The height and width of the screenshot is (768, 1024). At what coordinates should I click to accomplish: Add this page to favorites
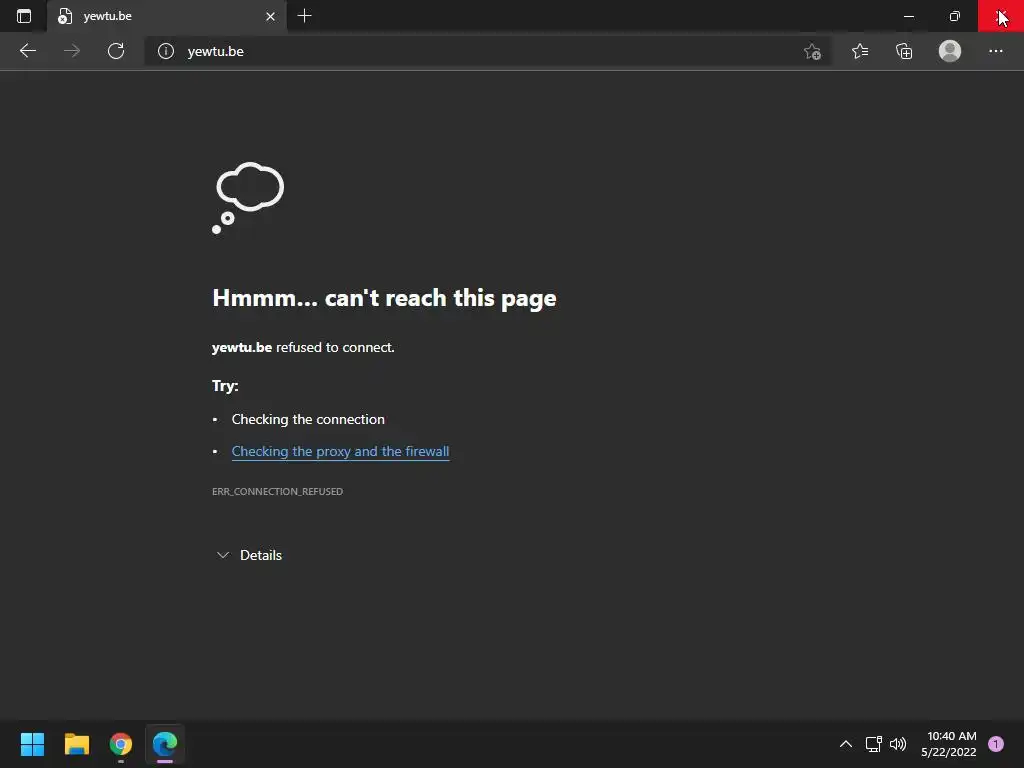[x=812, y=51]
